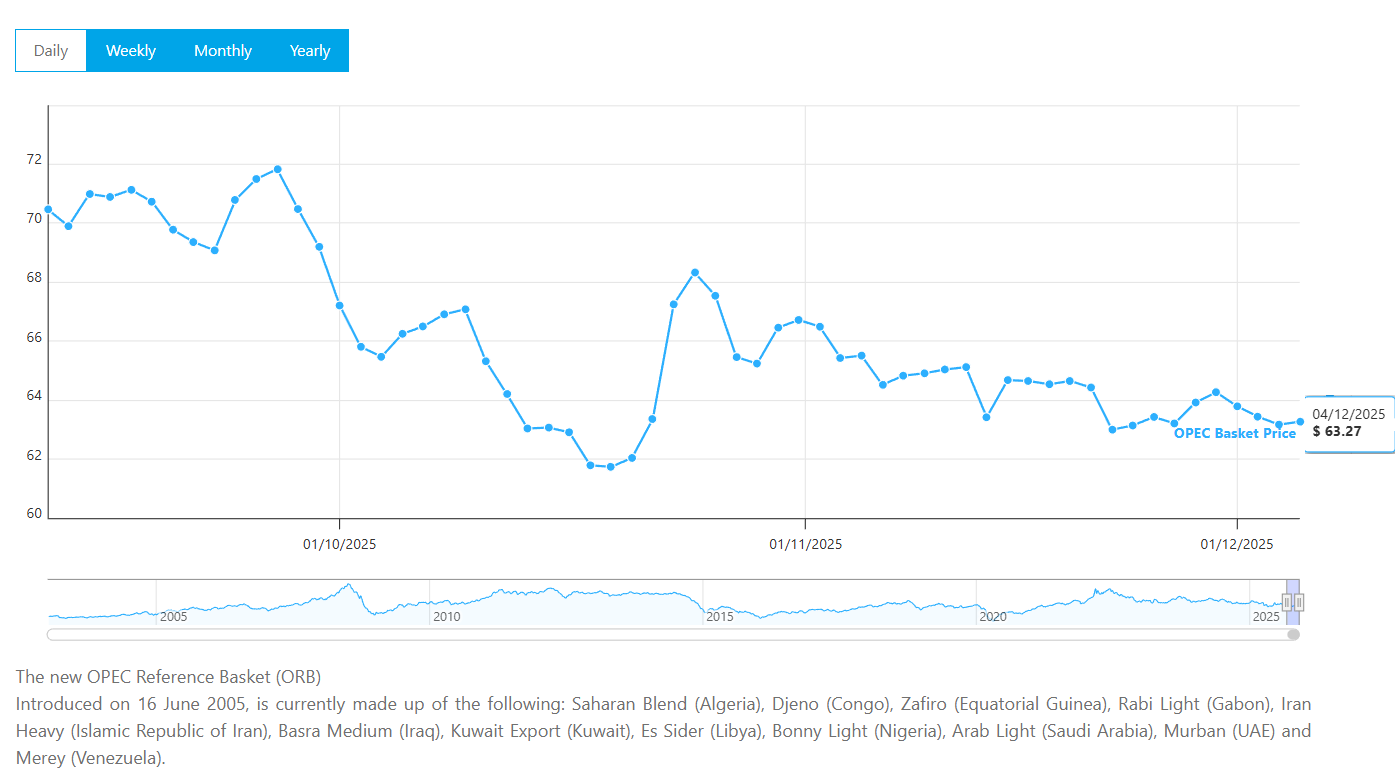Click 2005 in the navigator timeline
This screenshot has height=781, width=1400.
point(174,616)
